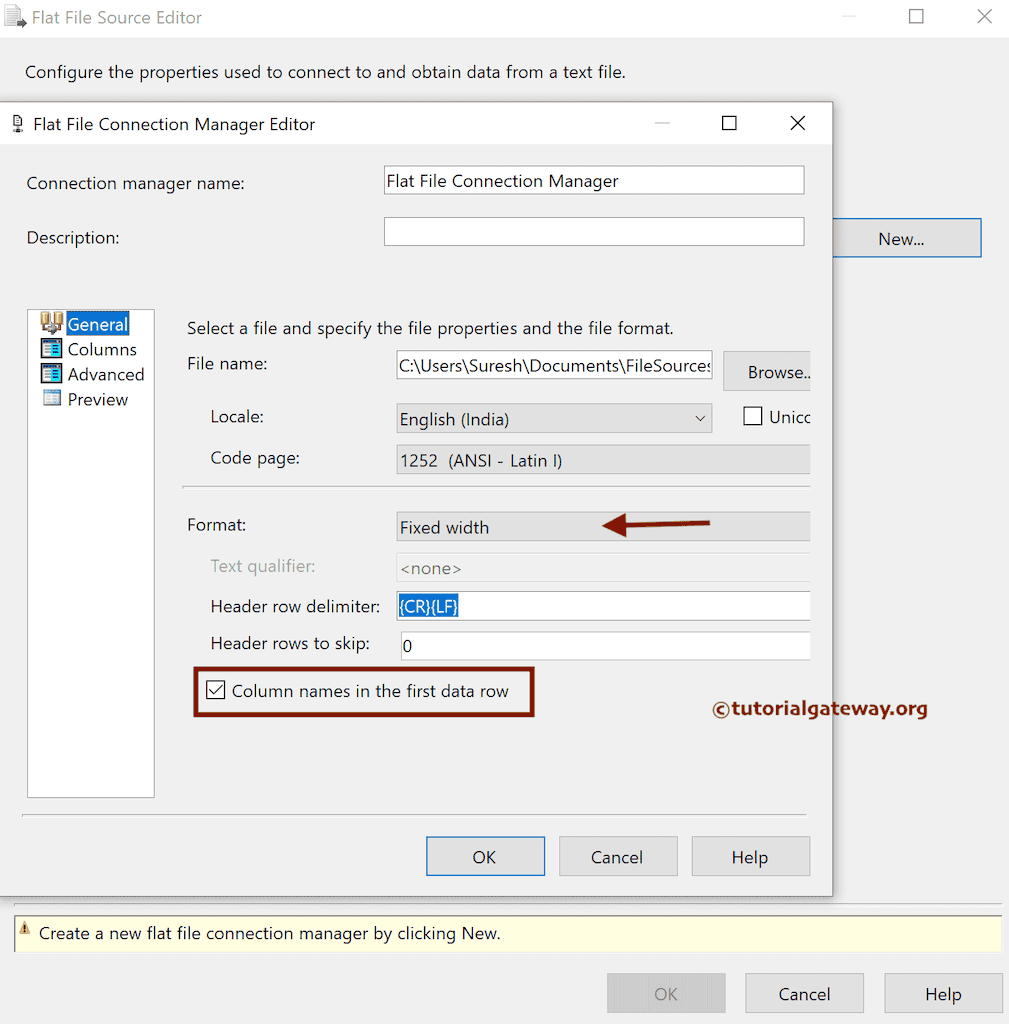Screen dimensions: 1009x1024
Task: Click the 'Header row delimiter:' label
Action: coord(295,607)
